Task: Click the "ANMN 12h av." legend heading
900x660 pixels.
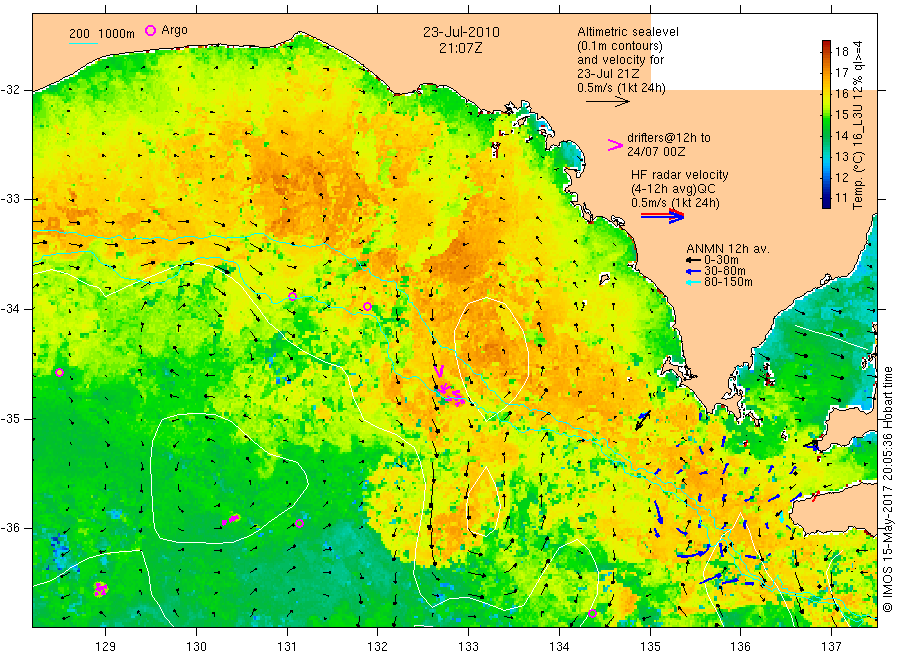Action: 728,249
